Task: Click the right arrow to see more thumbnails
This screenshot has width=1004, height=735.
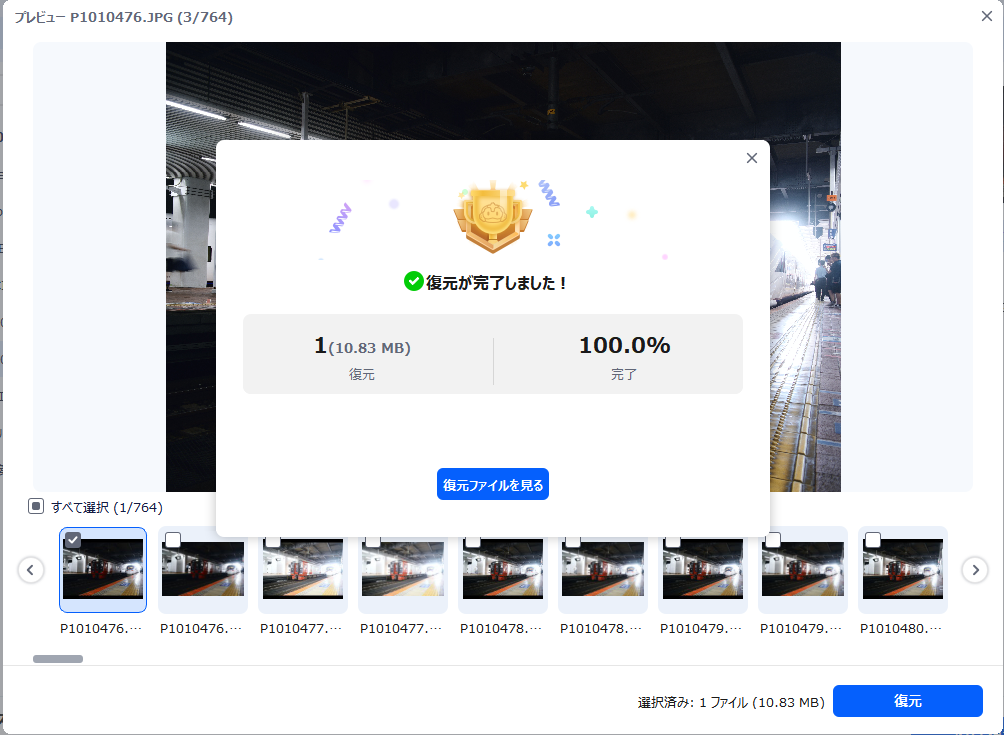Action: click(x=974, y=570)
